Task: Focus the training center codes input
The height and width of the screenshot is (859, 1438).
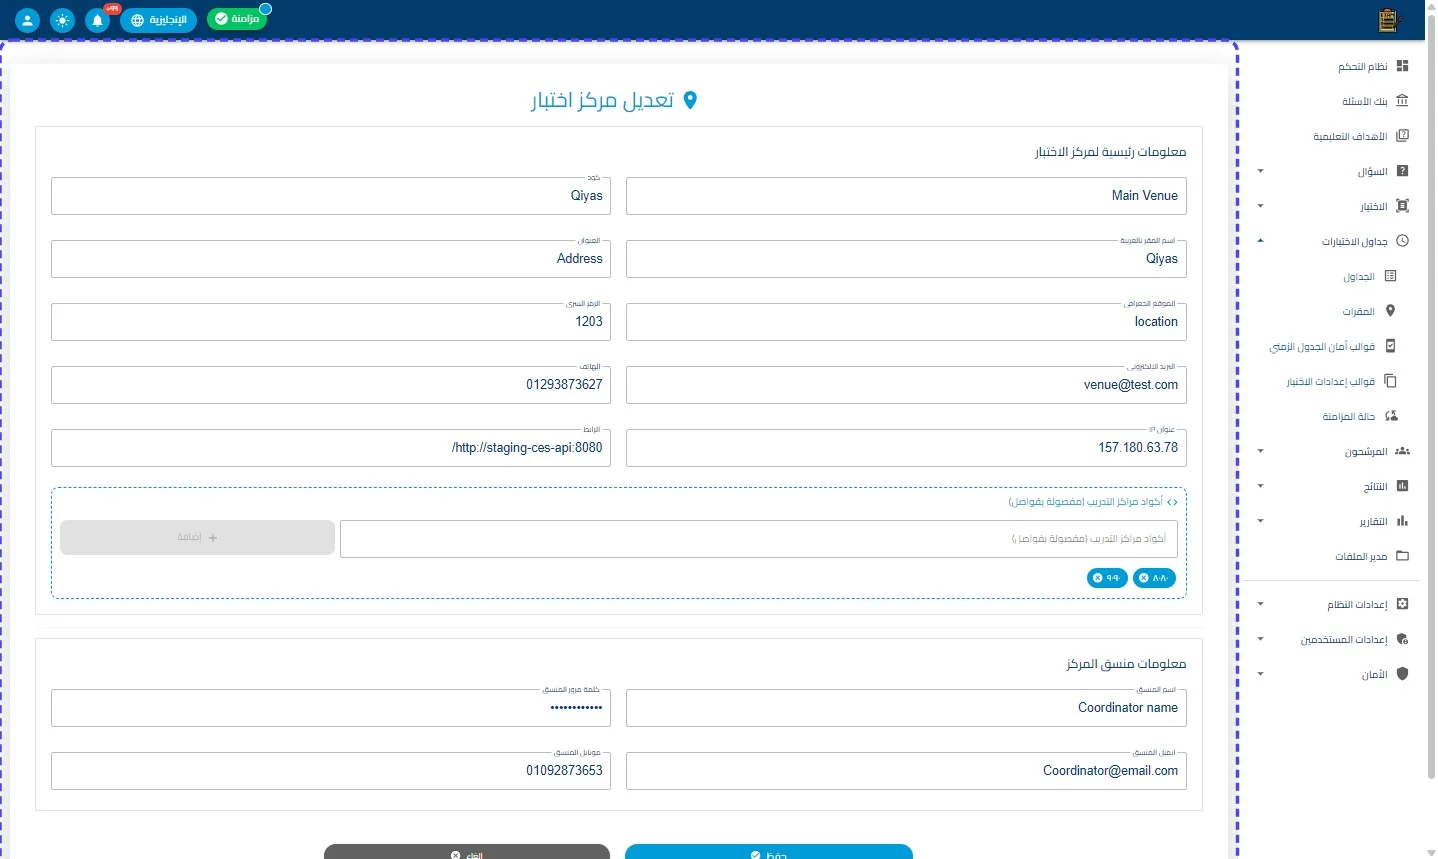Action: tap(759, 538)
